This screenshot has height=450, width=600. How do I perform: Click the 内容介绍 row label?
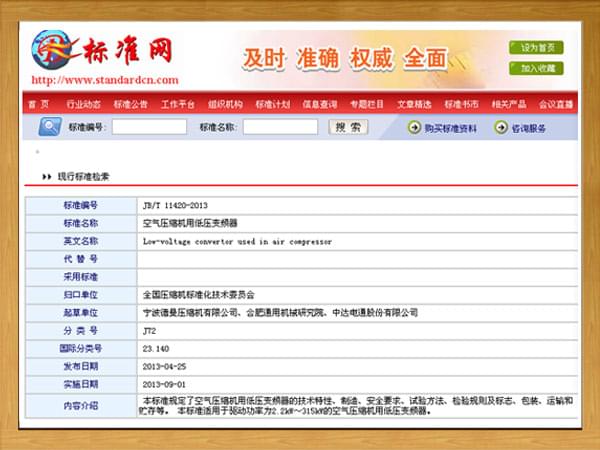[x=81, y=406]
